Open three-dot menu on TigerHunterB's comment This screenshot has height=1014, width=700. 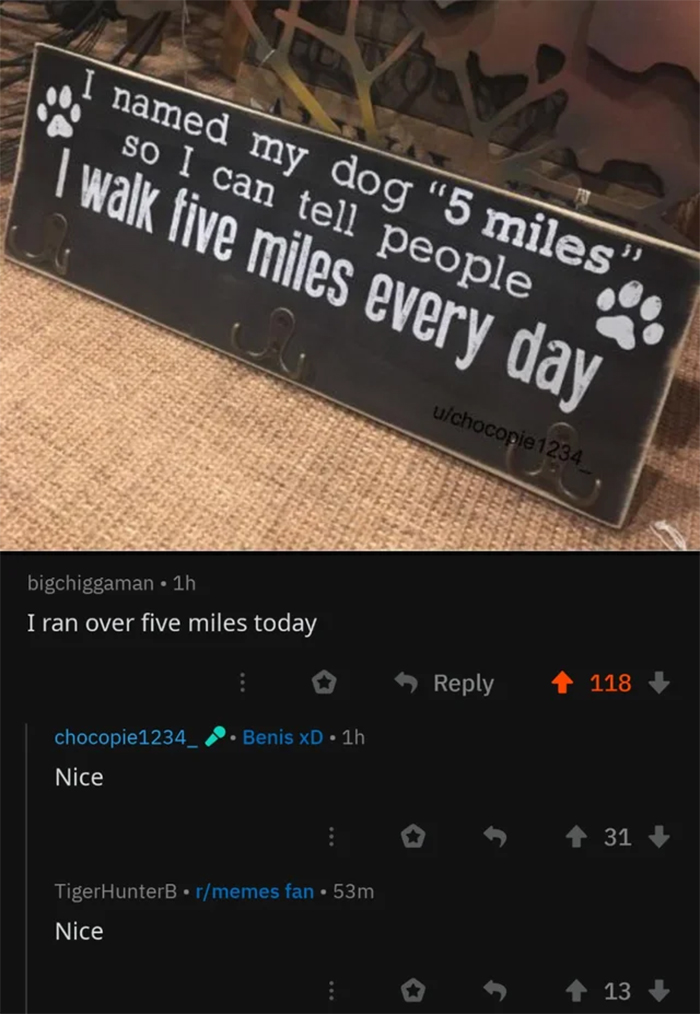(331, 991)
